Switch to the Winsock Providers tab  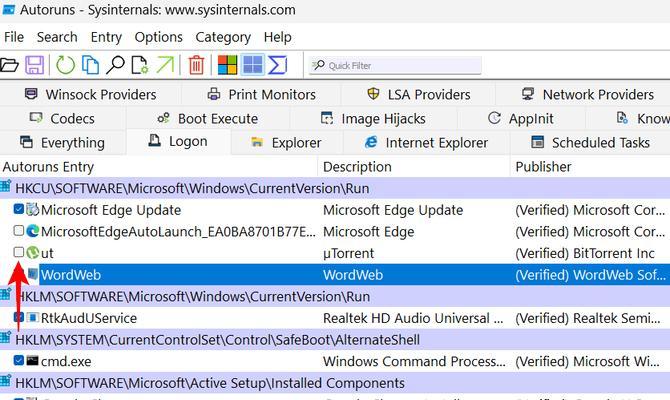pyautogui.click(x=91, y=94)
